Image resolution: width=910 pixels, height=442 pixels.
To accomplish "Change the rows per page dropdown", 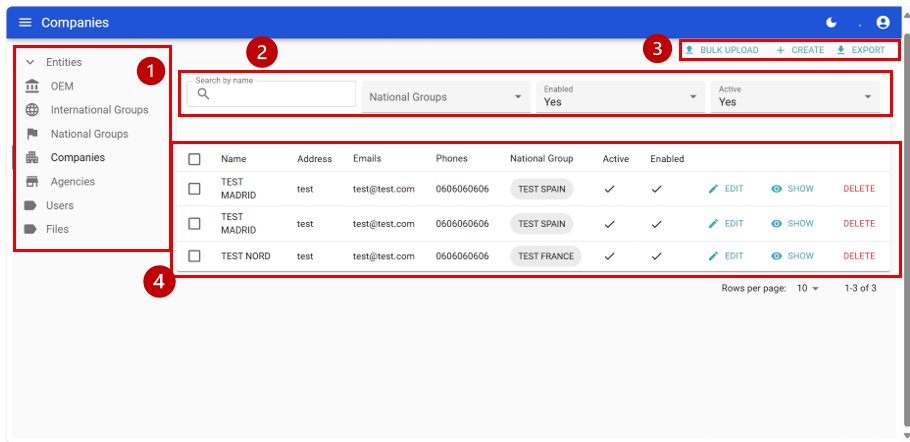I will click(x=807, y=288).
